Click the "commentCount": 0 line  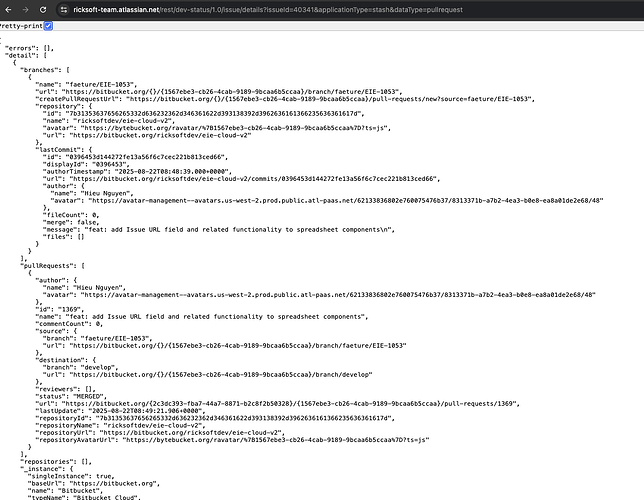click(x=69, y=324)
